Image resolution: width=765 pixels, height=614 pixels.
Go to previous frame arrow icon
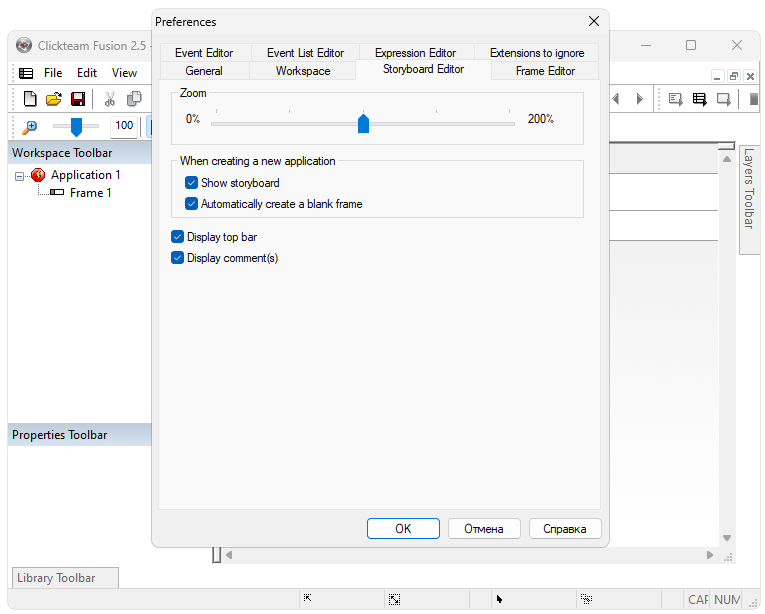pyautogui.click(x=616, y=99)
